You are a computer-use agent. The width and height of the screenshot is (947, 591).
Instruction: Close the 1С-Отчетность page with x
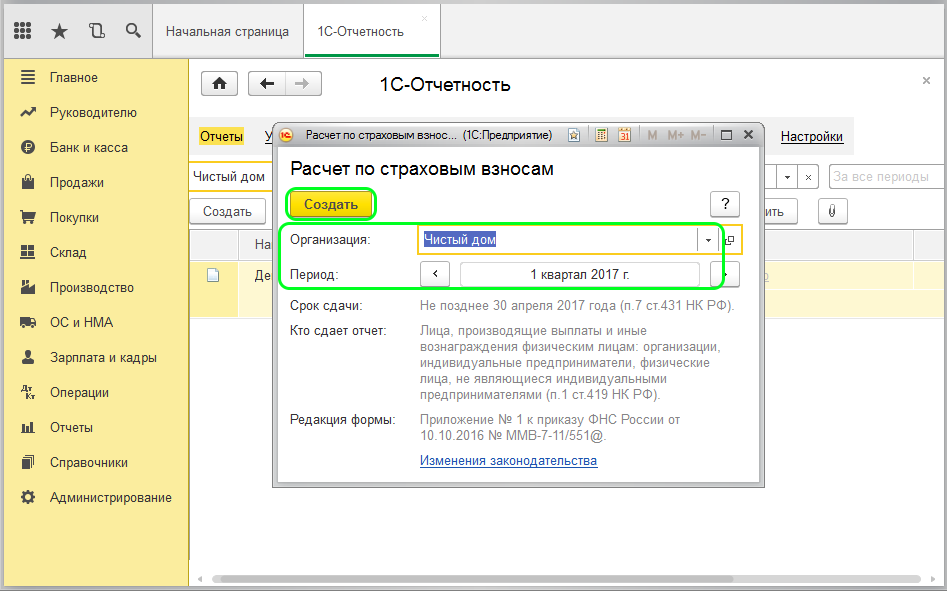(926, 80)
